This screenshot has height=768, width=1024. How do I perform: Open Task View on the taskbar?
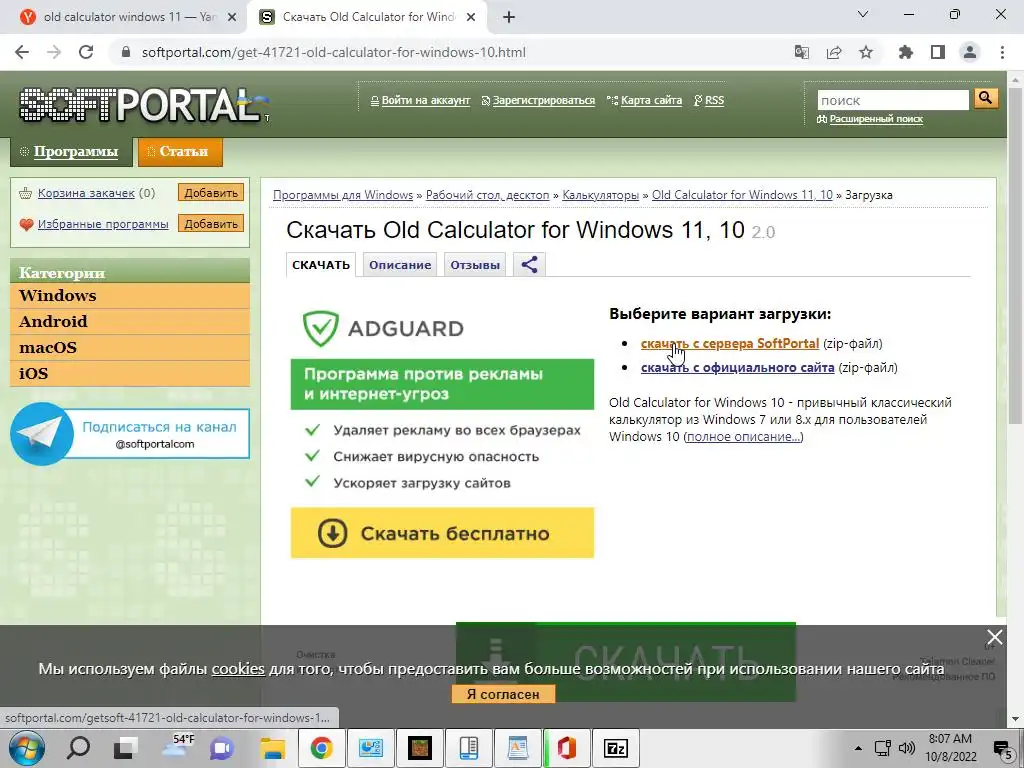(125, 748)
